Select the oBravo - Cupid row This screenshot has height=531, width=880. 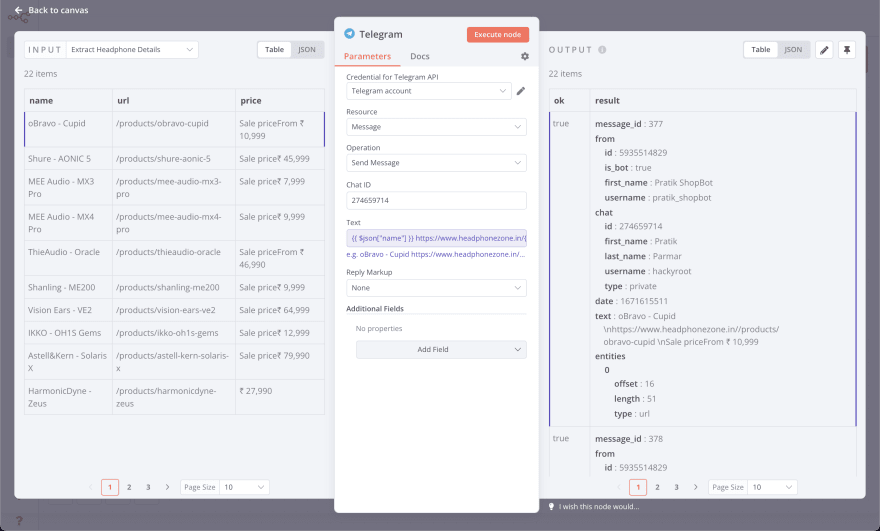click(175, 130)
